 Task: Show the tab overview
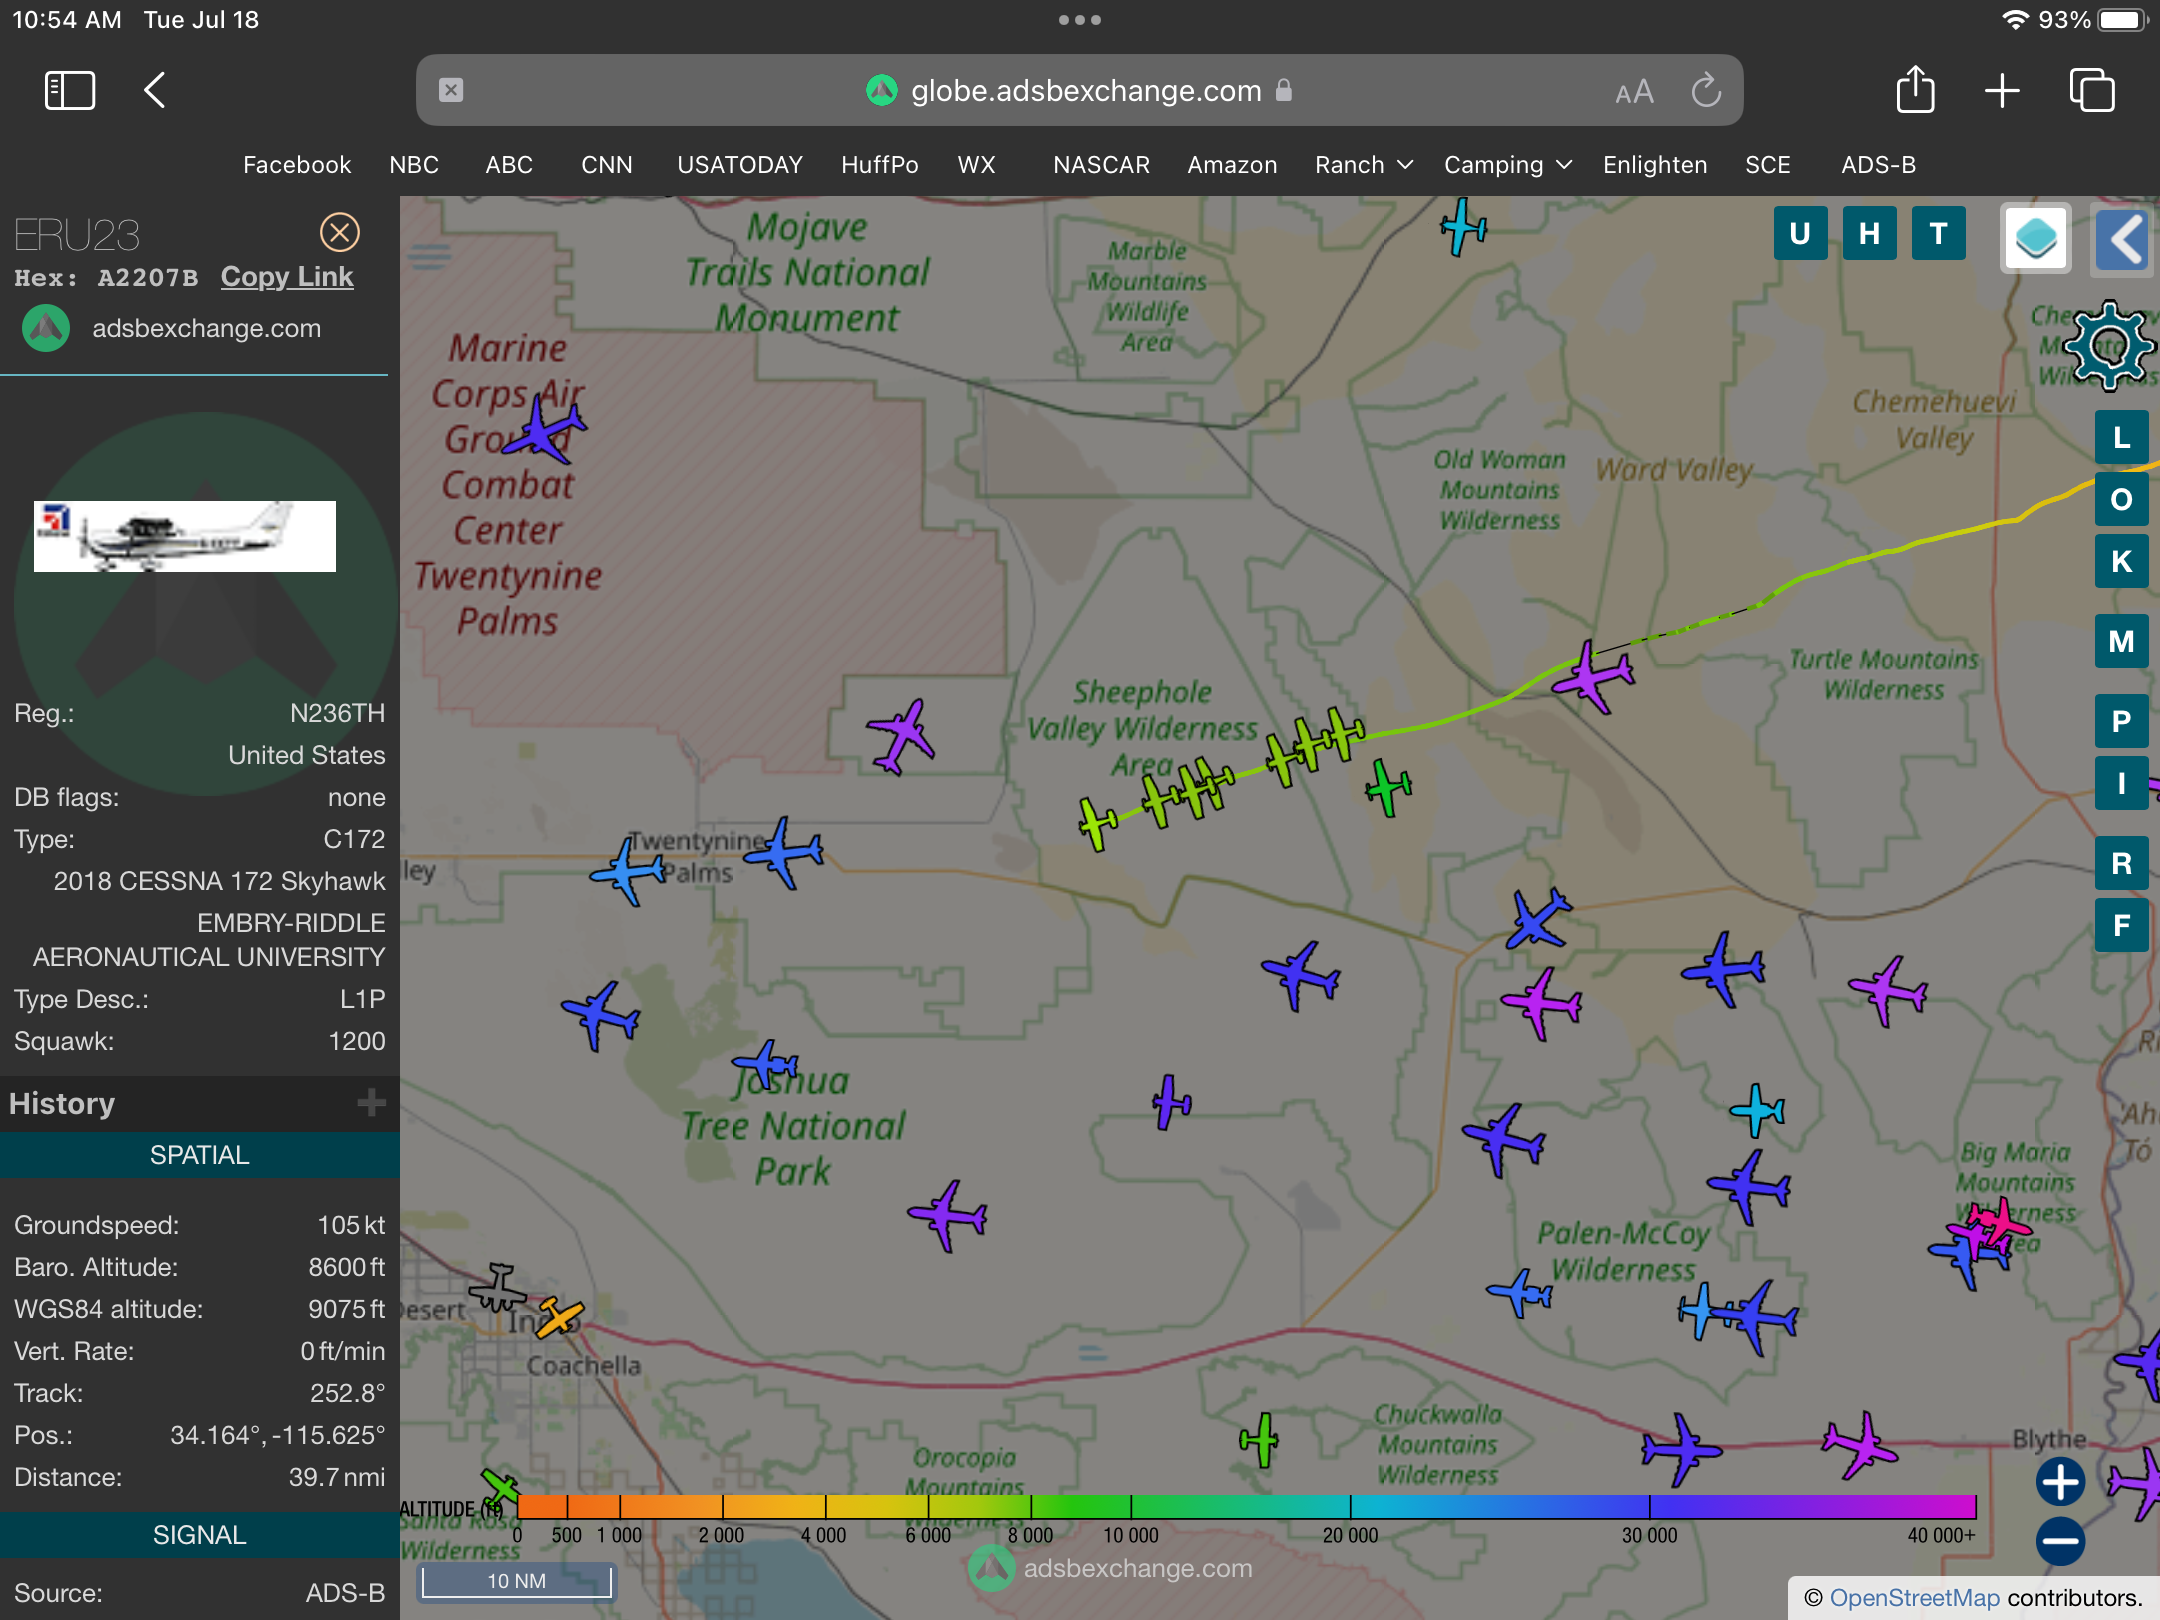[x=2091, y=90]
